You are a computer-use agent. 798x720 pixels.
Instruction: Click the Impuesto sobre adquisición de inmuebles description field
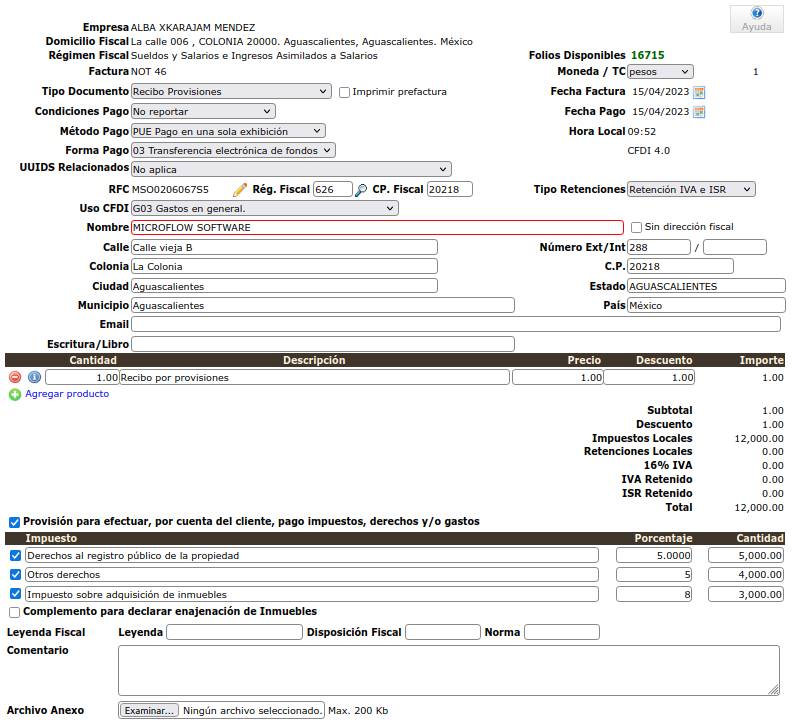[x=312, y=594]
